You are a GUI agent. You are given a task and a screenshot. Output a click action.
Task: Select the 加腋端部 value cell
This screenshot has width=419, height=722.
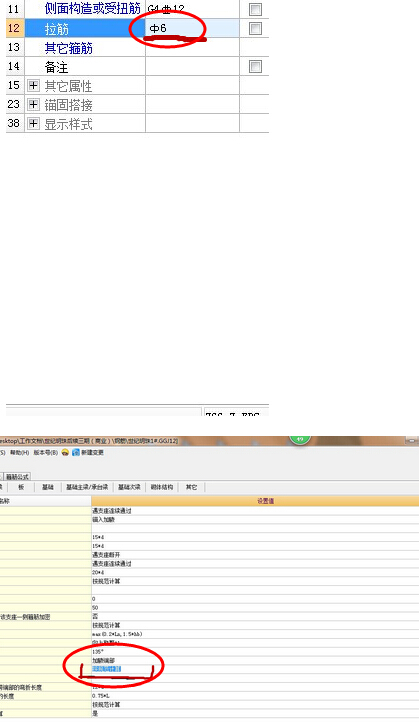coord(255,661)
